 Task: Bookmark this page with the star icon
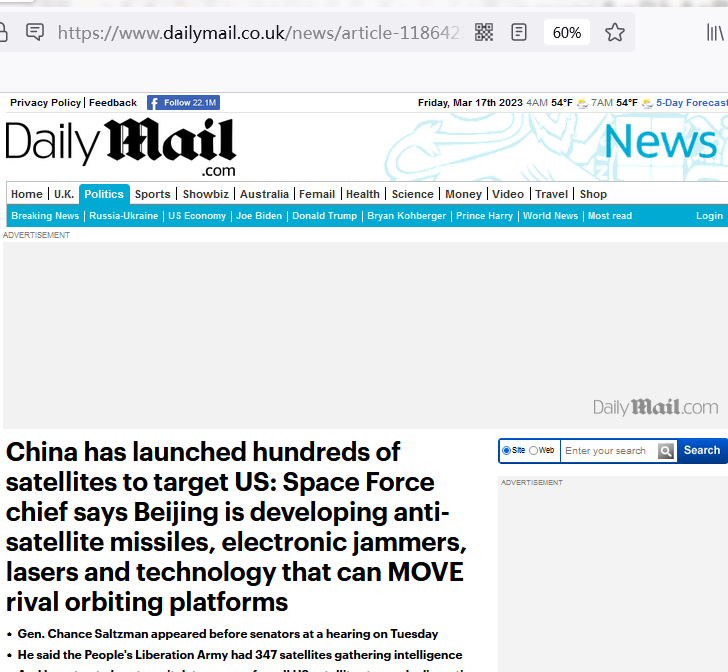tap(615, 33)
